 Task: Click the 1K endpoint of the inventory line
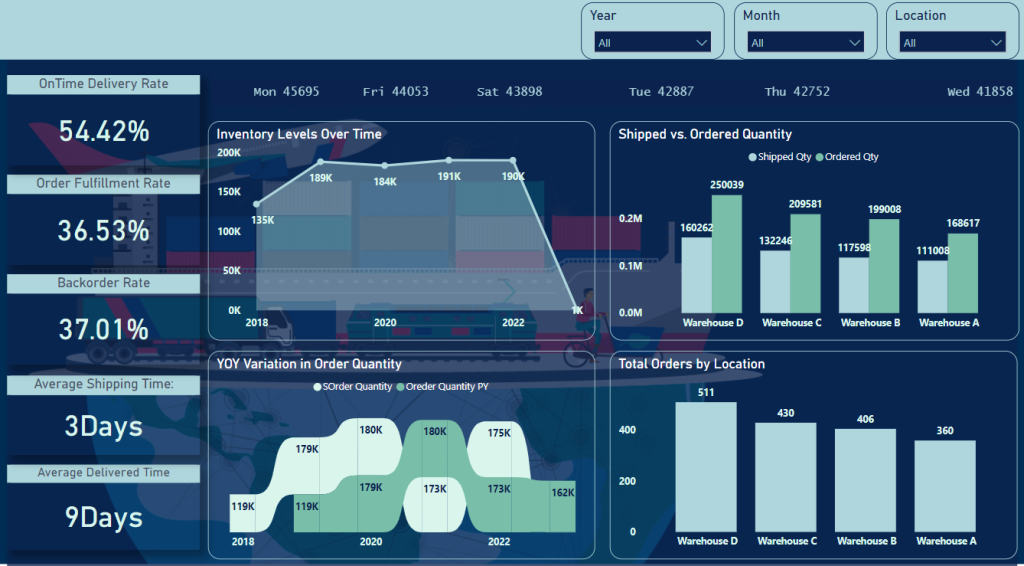tap(577, 309)
